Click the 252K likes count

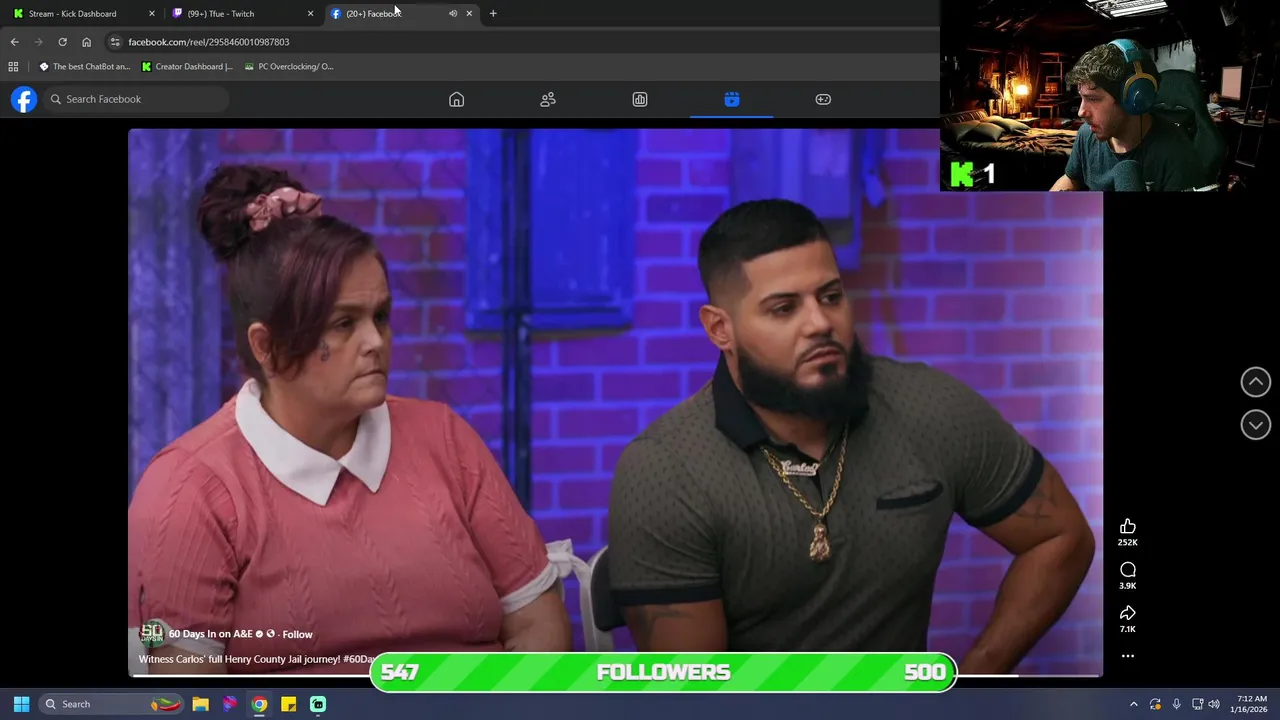click(1128, 543)
